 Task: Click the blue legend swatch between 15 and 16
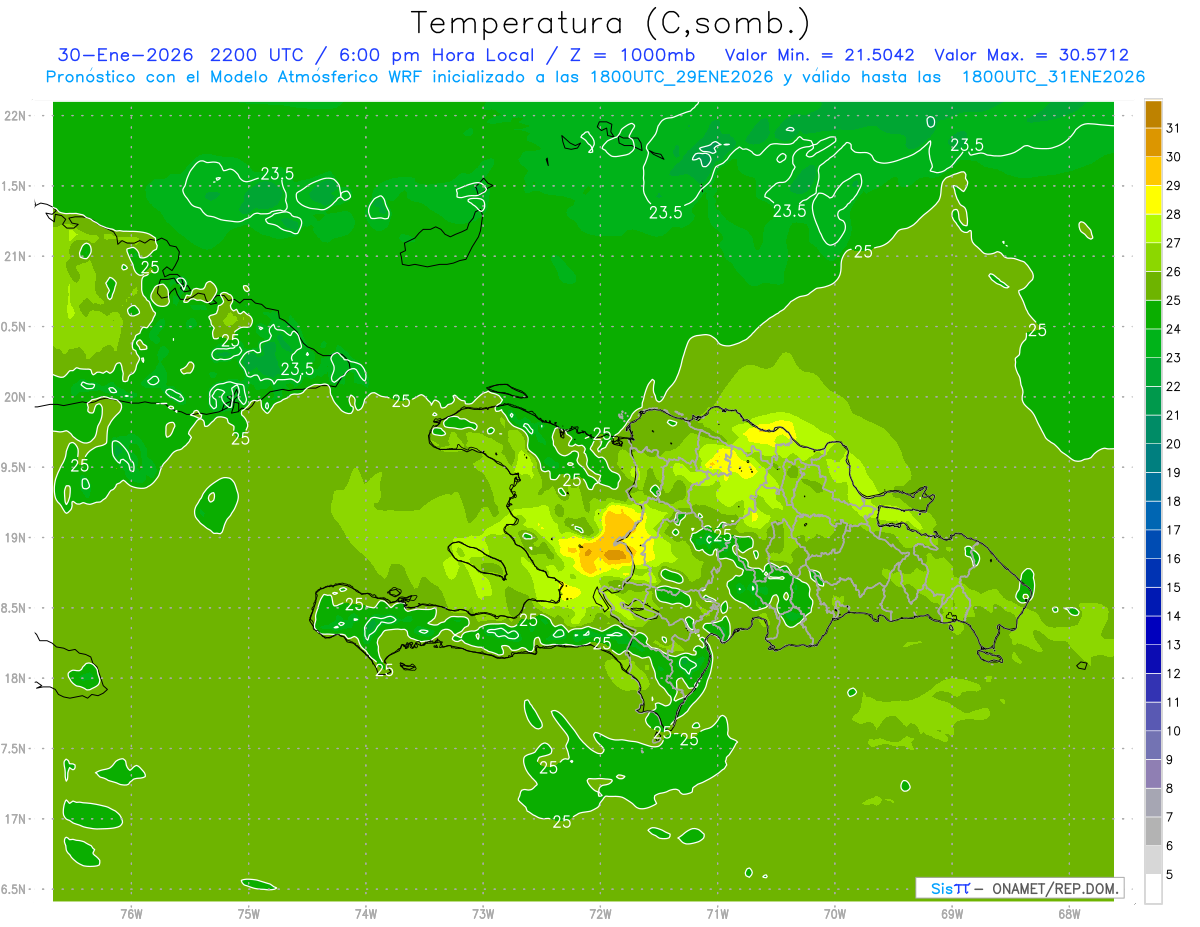1153,573
